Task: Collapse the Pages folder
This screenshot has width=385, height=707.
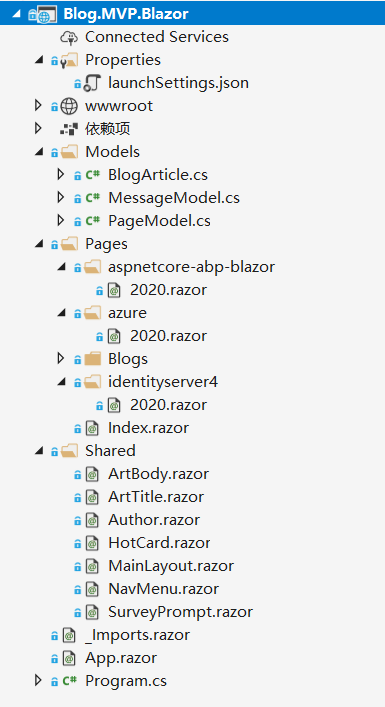Action: pyautogui.click(x=39, y=244)
